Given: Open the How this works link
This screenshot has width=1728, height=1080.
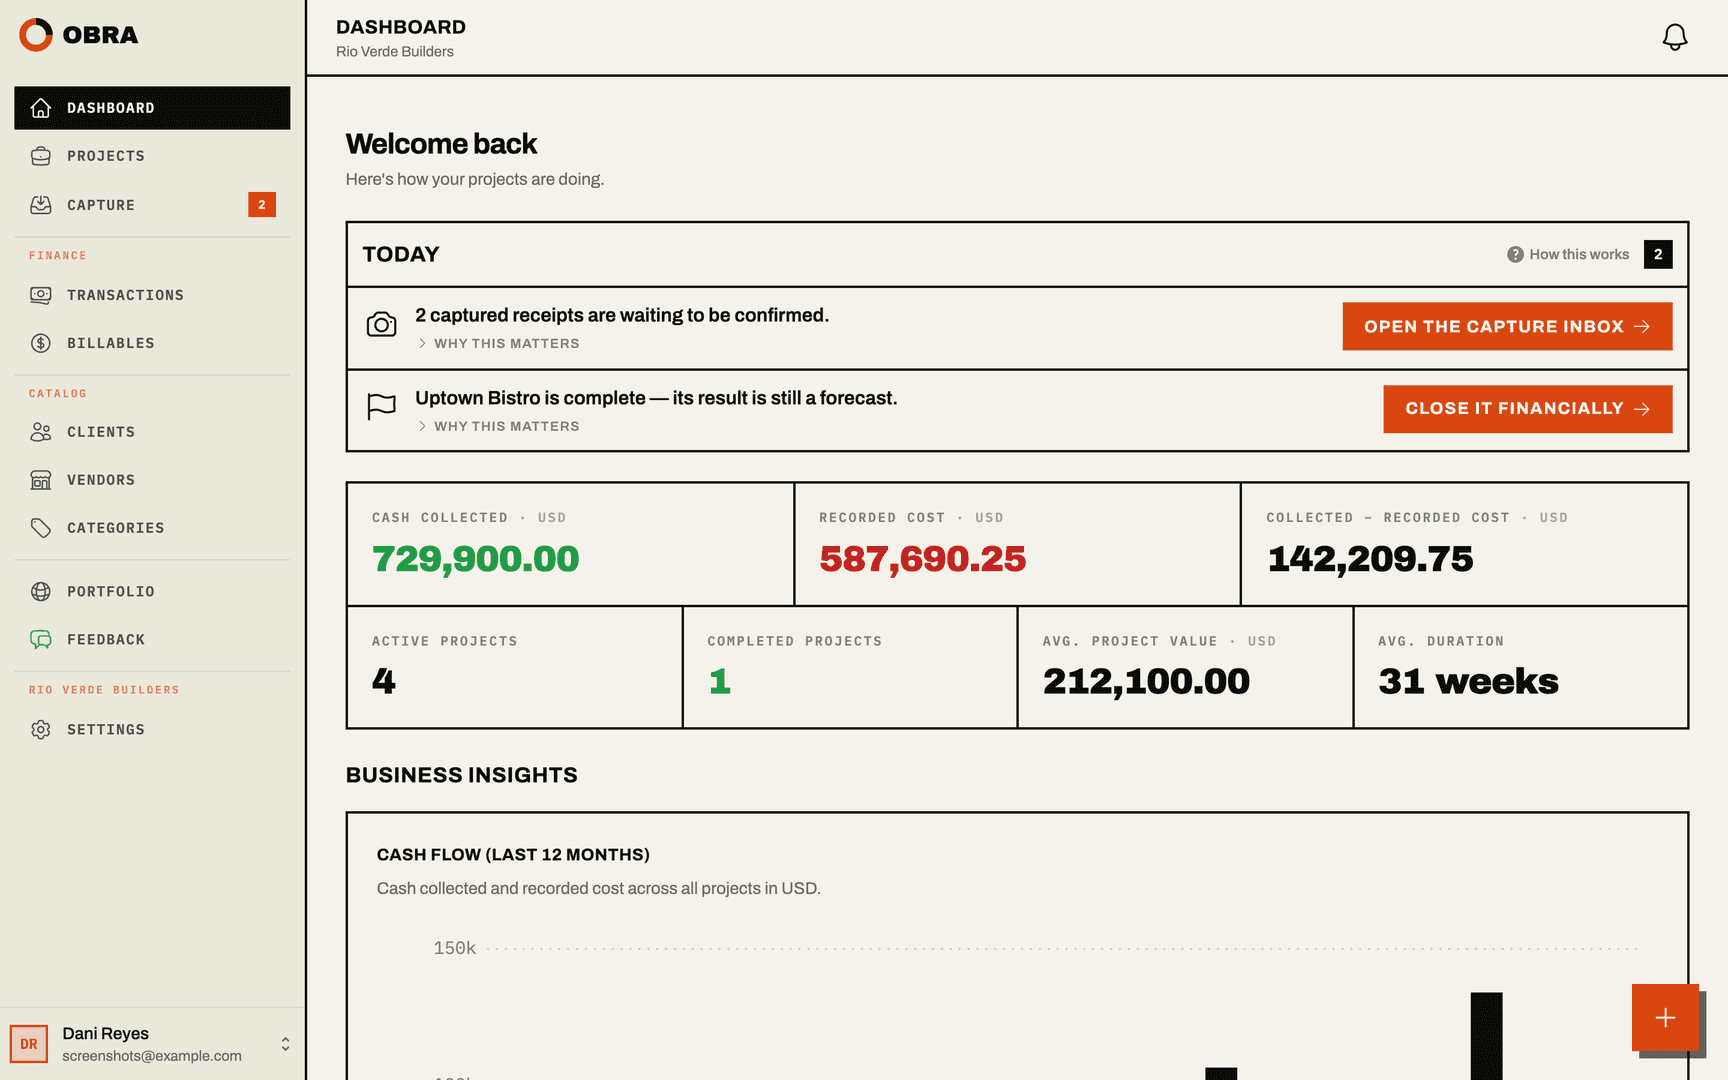Looking at the screenshot, I should [1568, 255].
